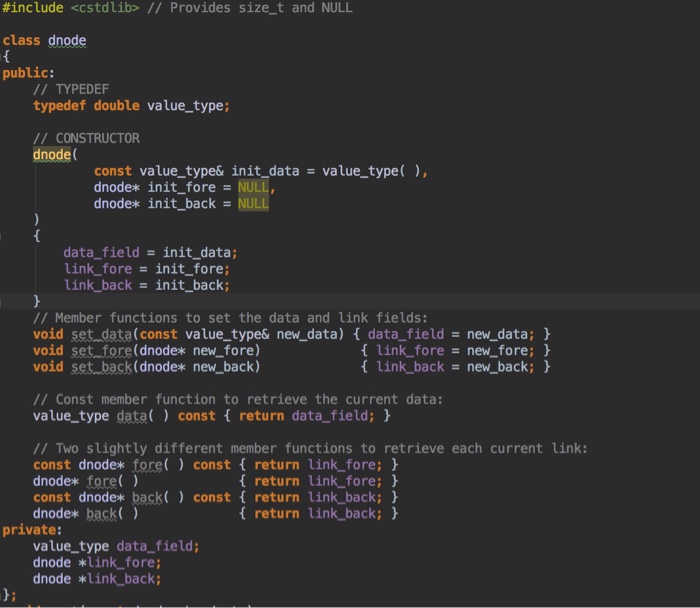
Task: Click back in "const dnode* back( ) const"
Action: [147, 498]
